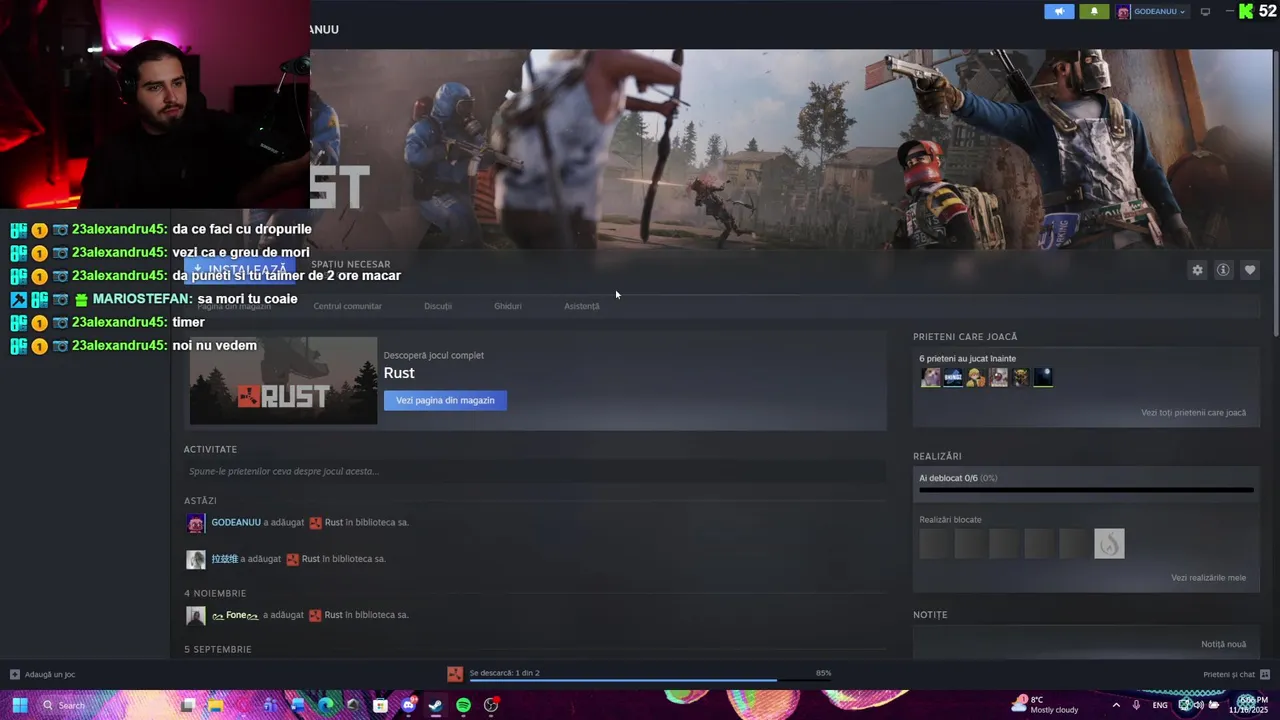Click the achievements progress bar
This screenshot has width=1280, height=720.
click(x=1086, y=490)
